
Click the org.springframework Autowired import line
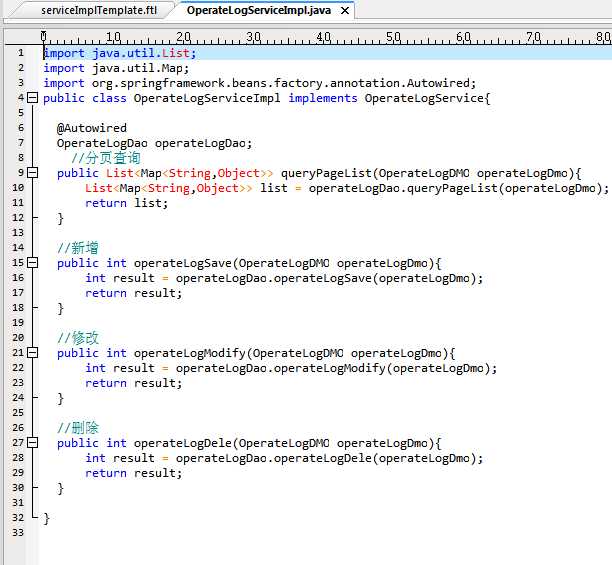pyautogui.click(x=260, y=83)
